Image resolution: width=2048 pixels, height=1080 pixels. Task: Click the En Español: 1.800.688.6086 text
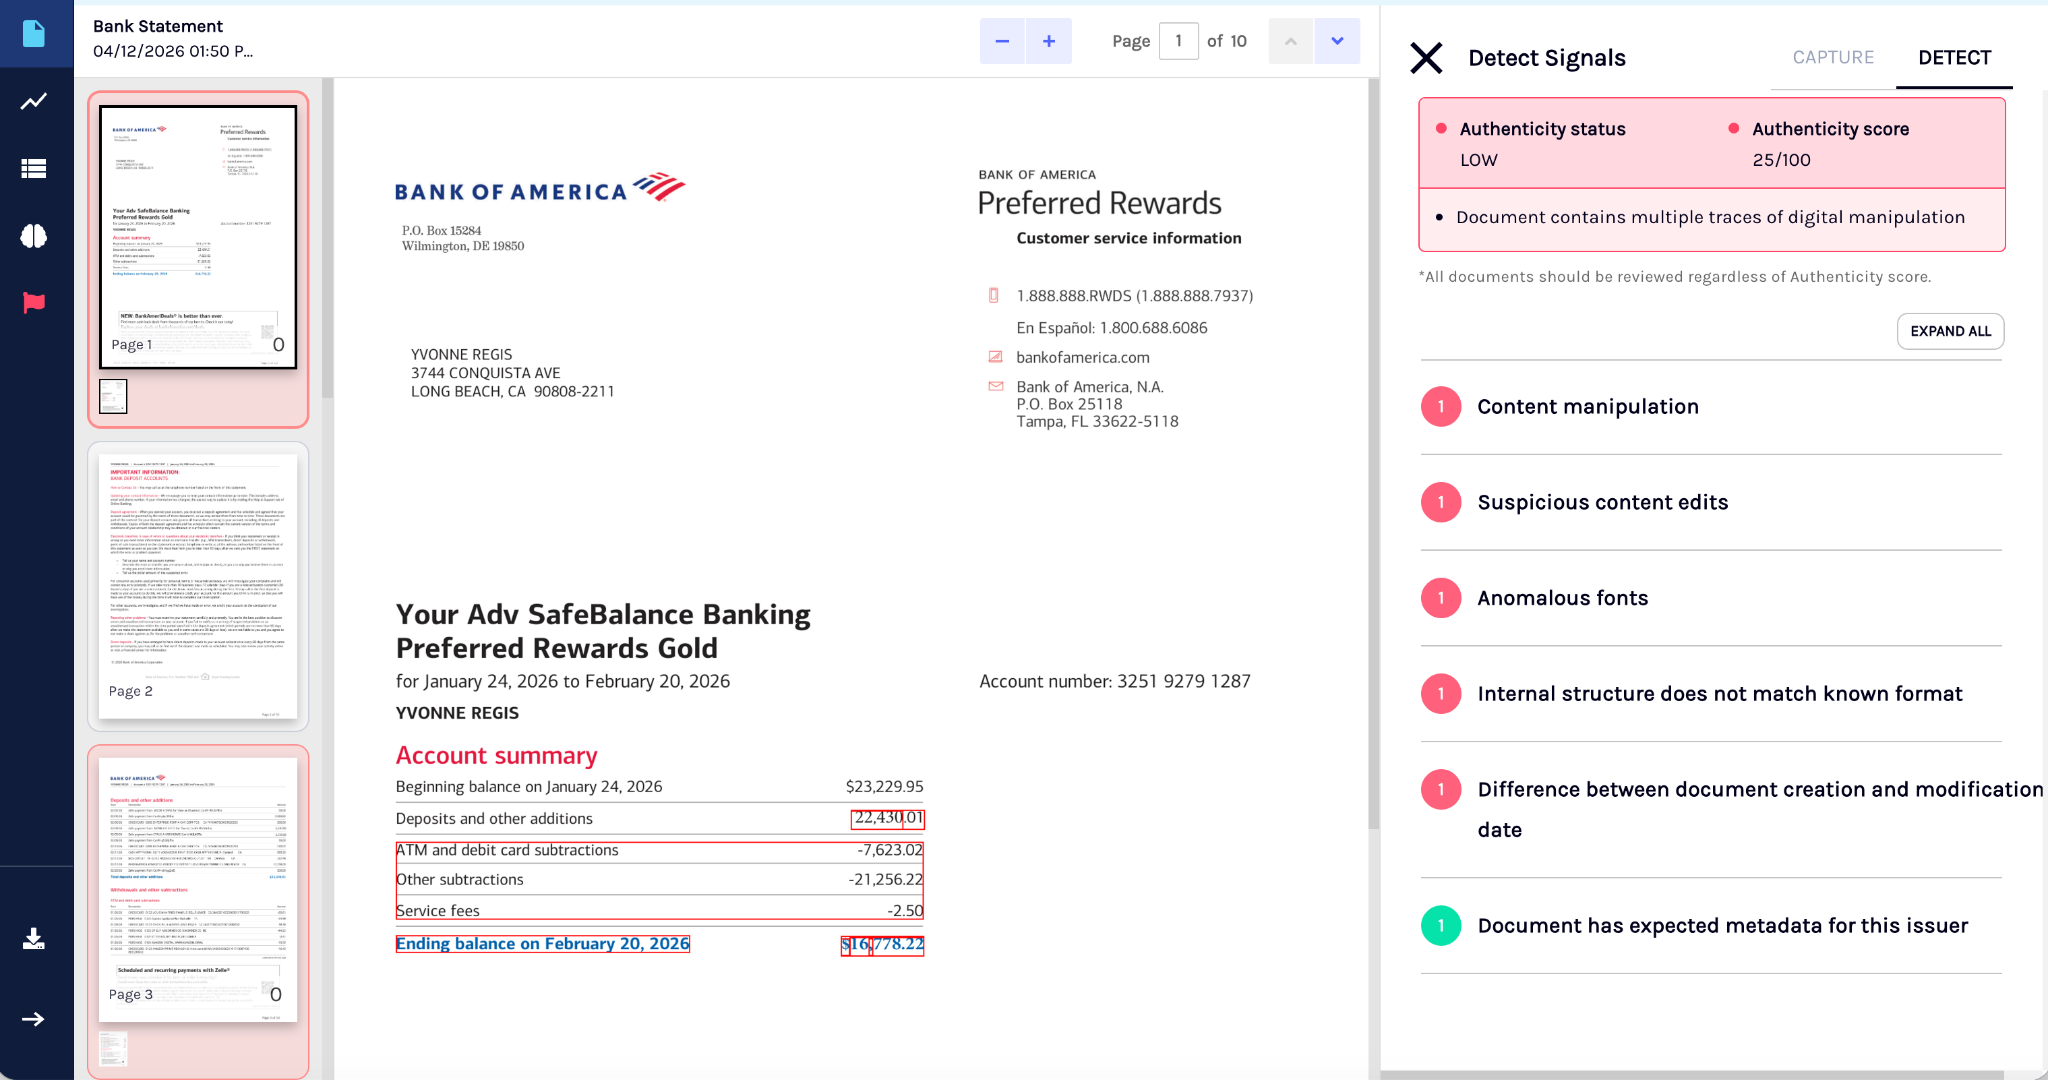pyautogui.click(x=1112, y=328)
